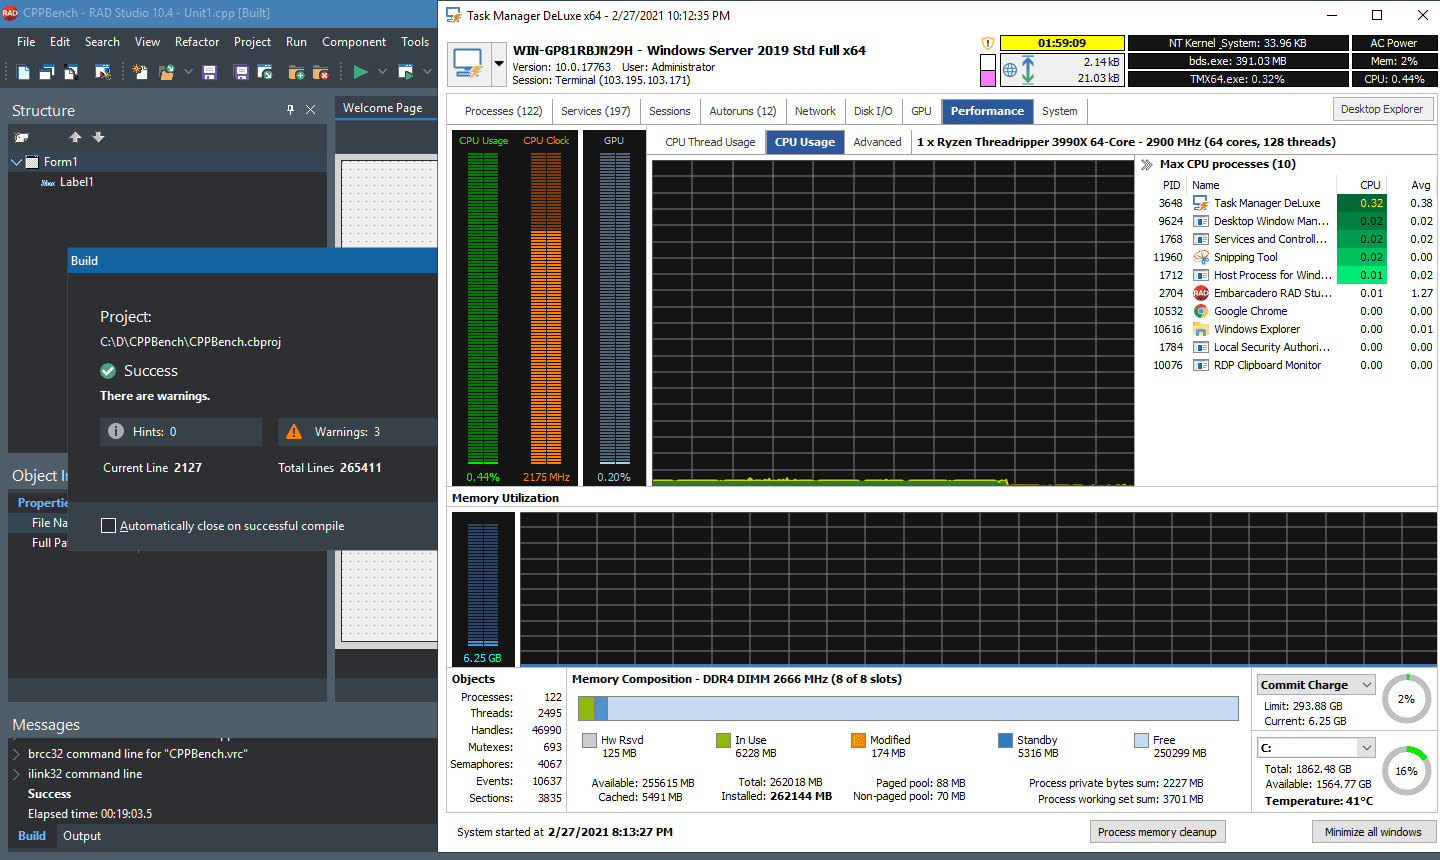Click the white color indicator box above pink
Viewport: 1440px width, 860px height.
pos(988,62)
